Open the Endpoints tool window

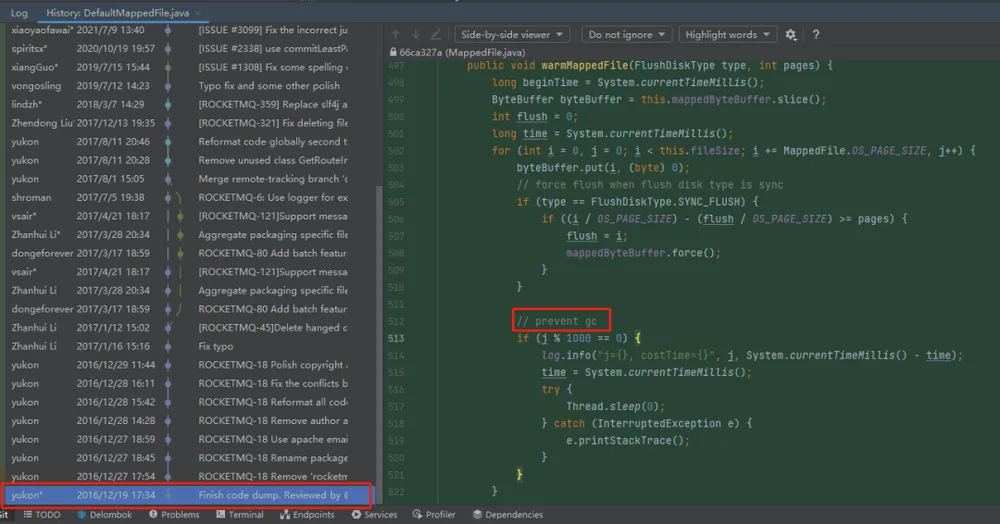tap(307, 514)
